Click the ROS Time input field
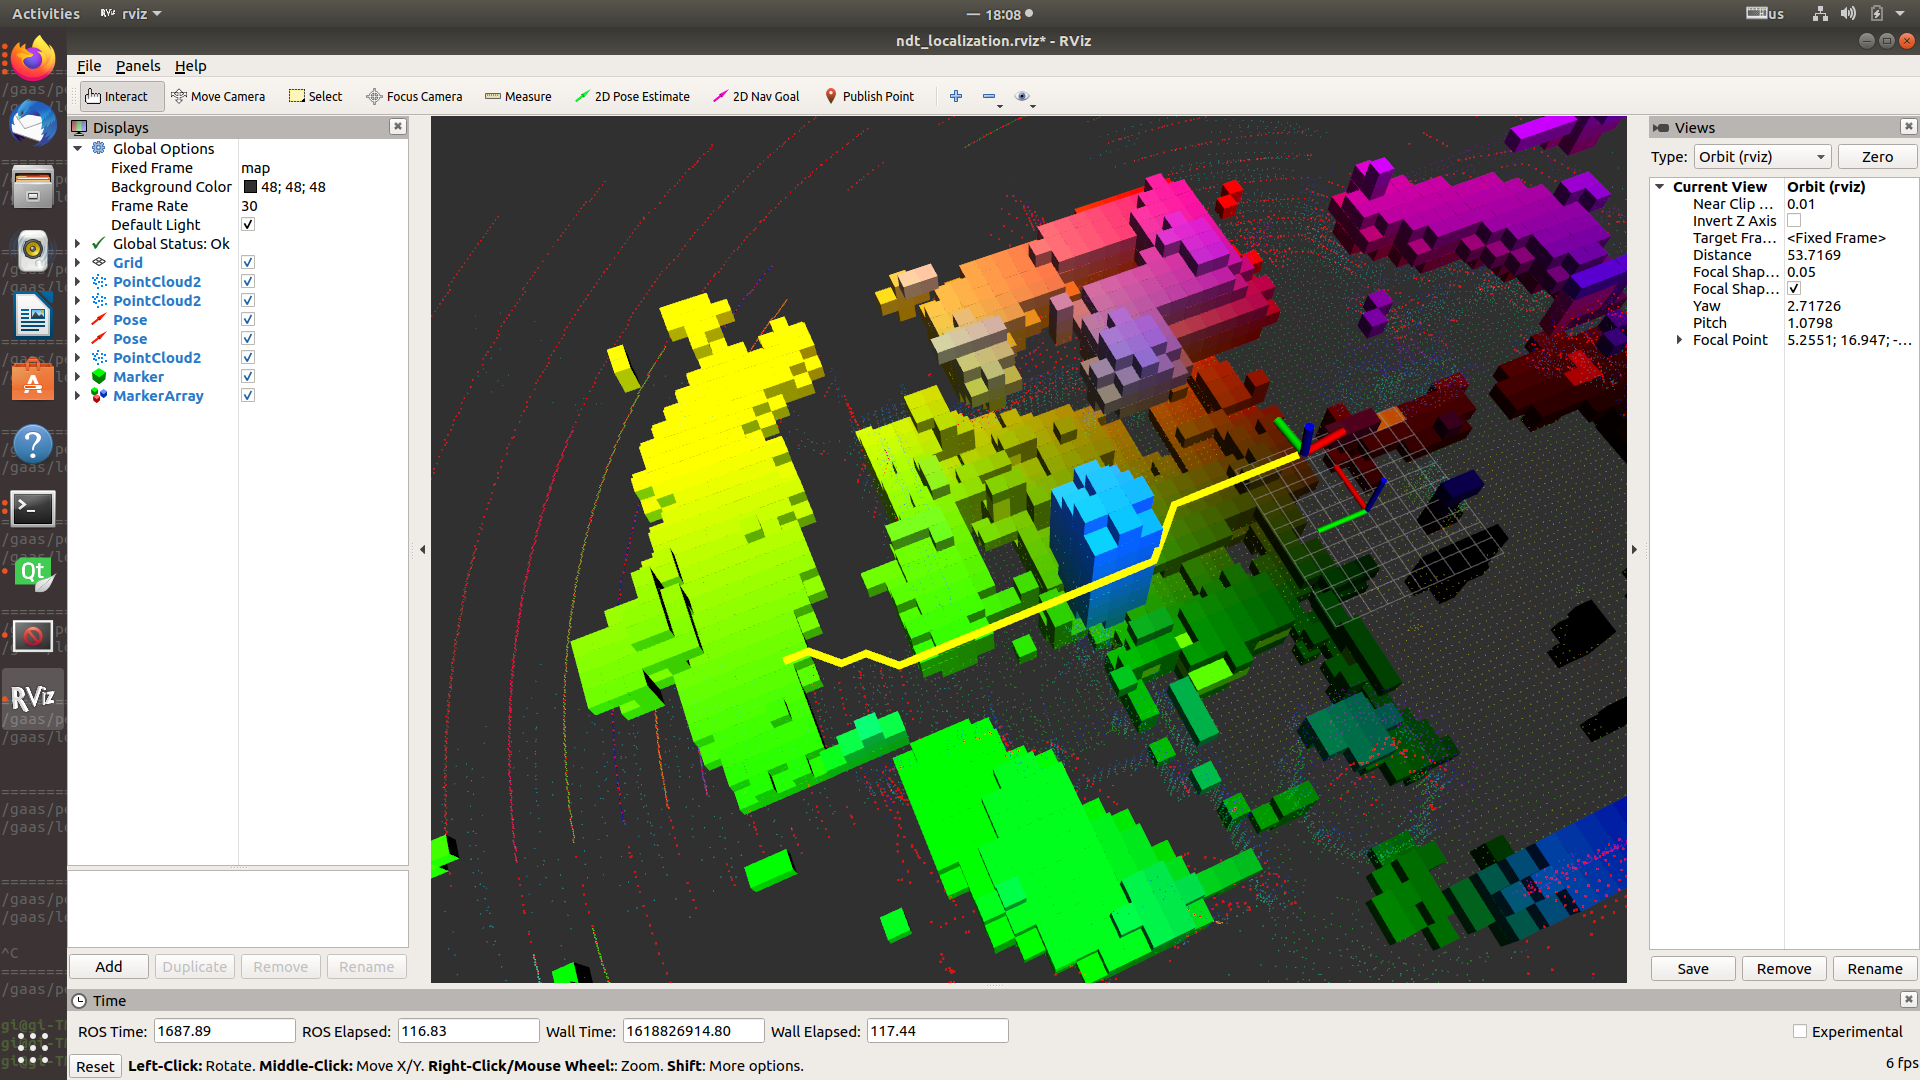The width and height of the screenshot is (1920, 1080). pyautogui.click(x=220, y=1031)
